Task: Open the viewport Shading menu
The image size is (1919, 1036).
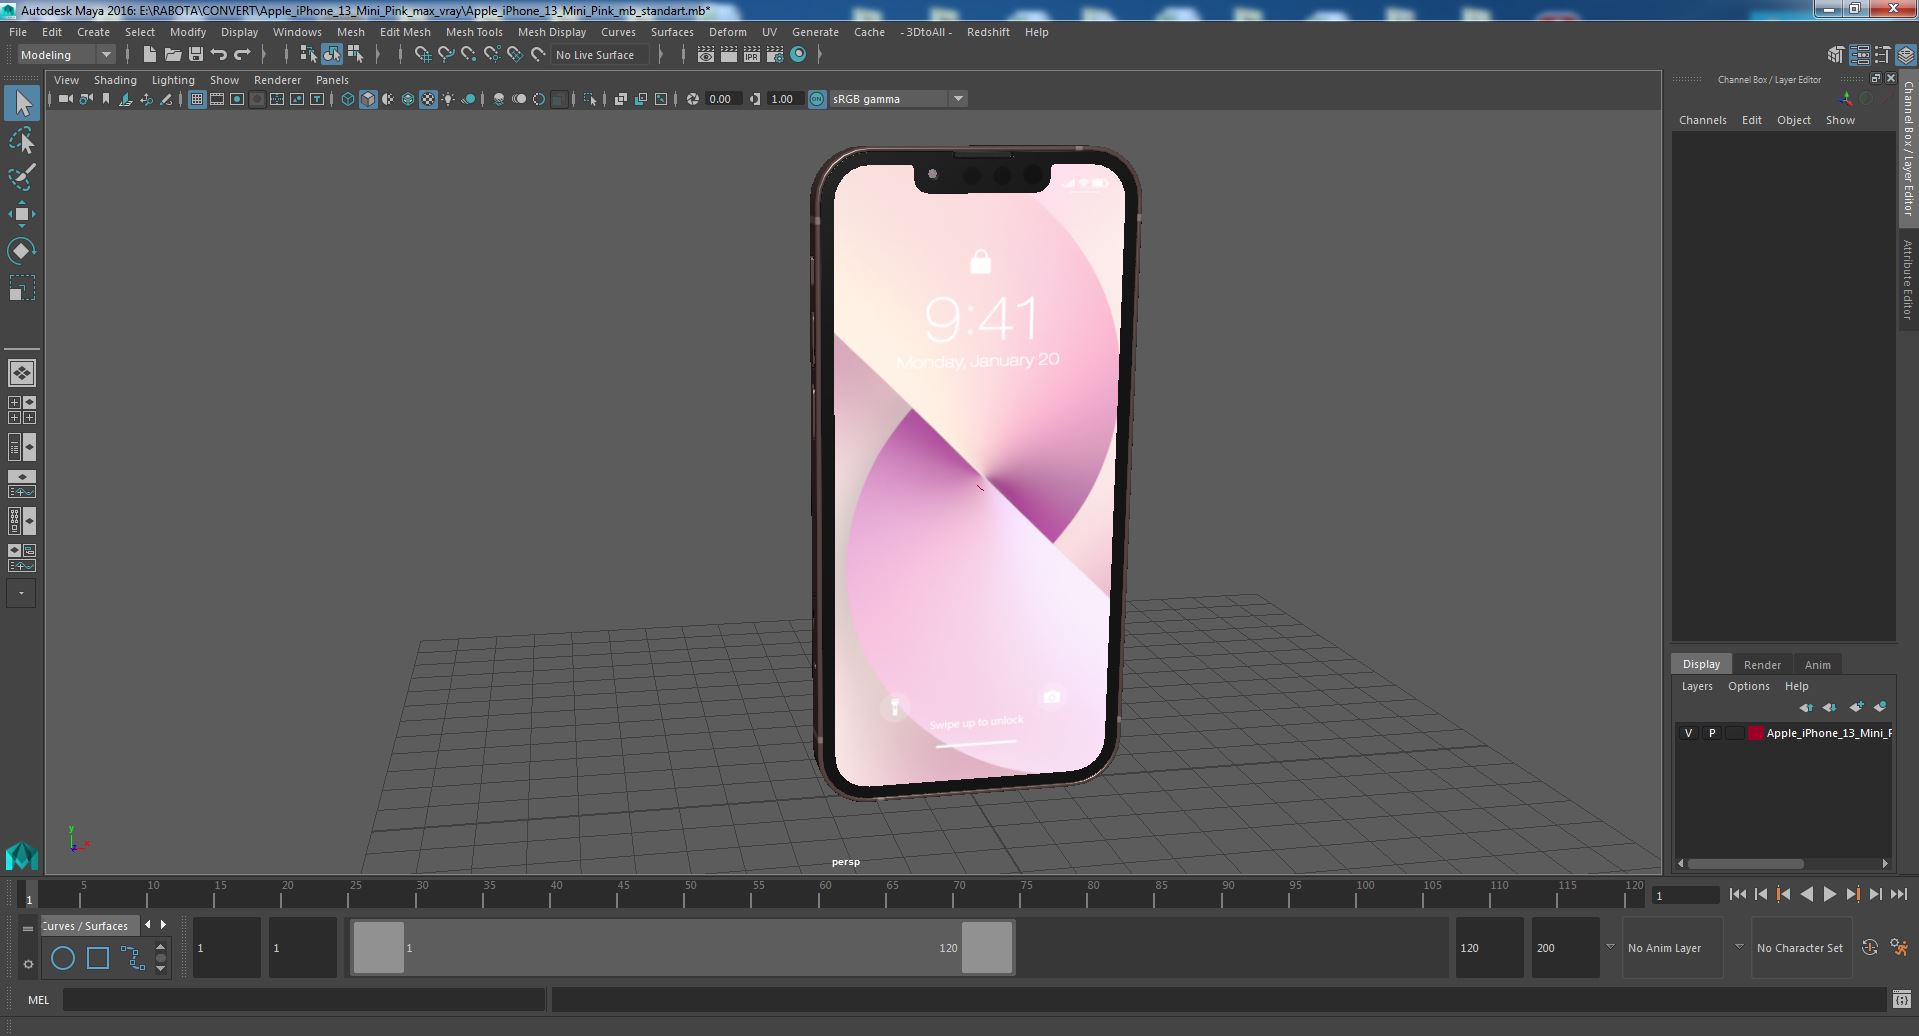Action: tap(115, 80)
